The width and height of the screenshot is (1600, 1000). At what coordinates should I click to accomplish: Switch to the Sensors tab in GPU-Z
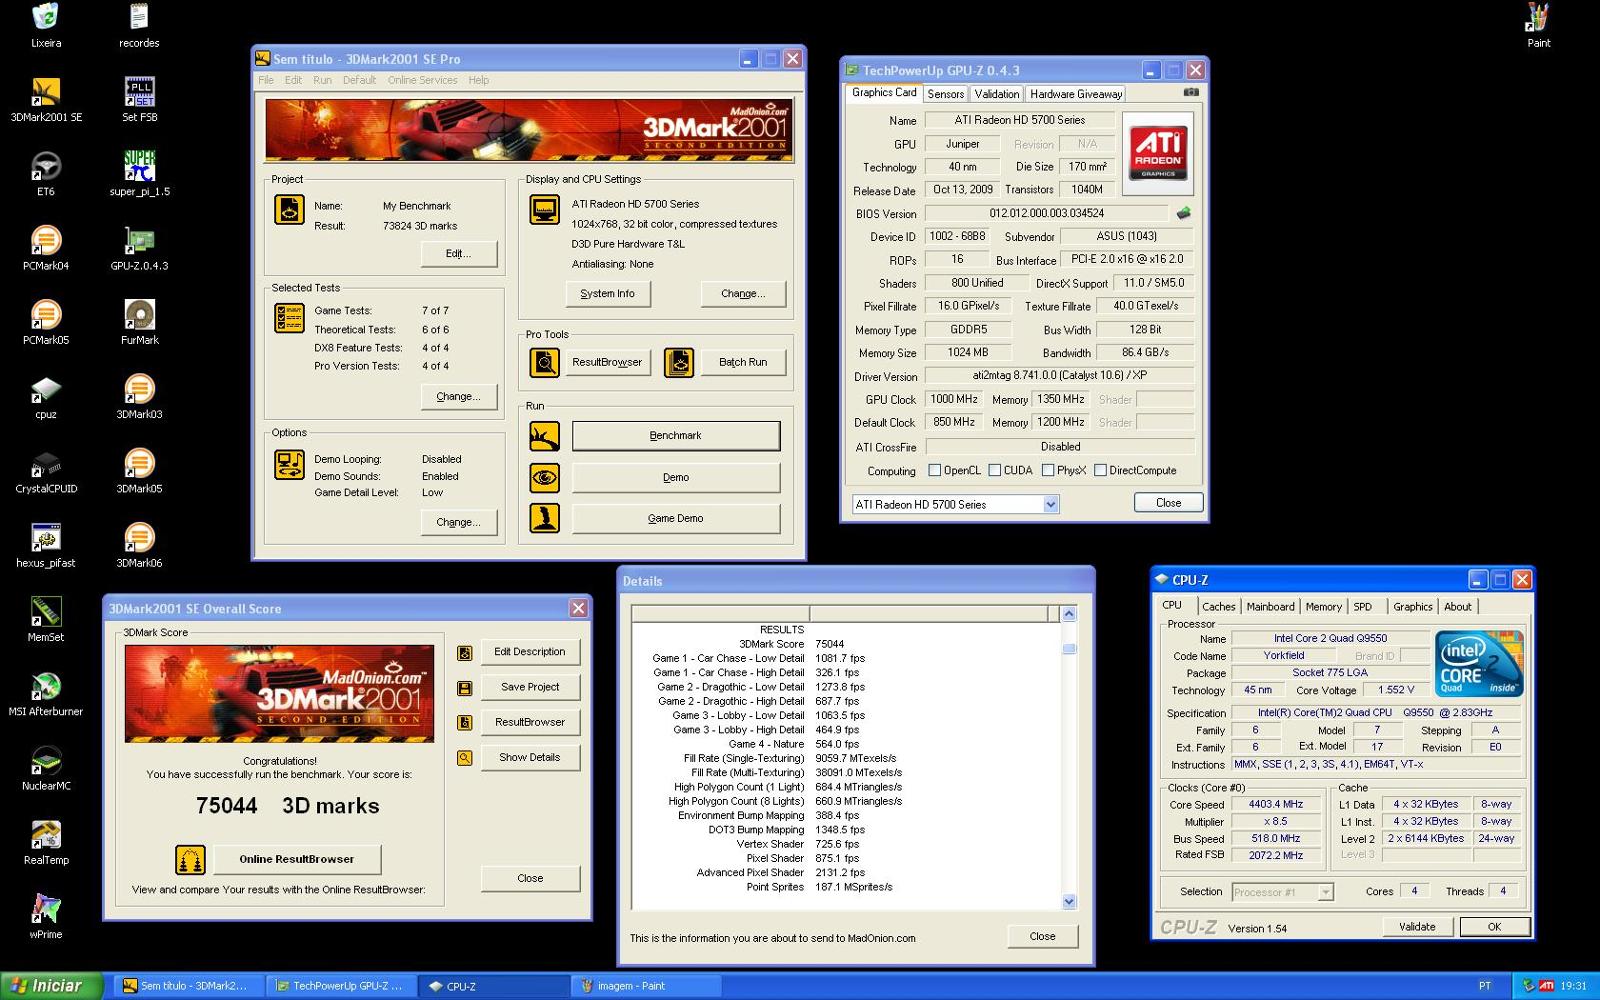click(946, 94)
